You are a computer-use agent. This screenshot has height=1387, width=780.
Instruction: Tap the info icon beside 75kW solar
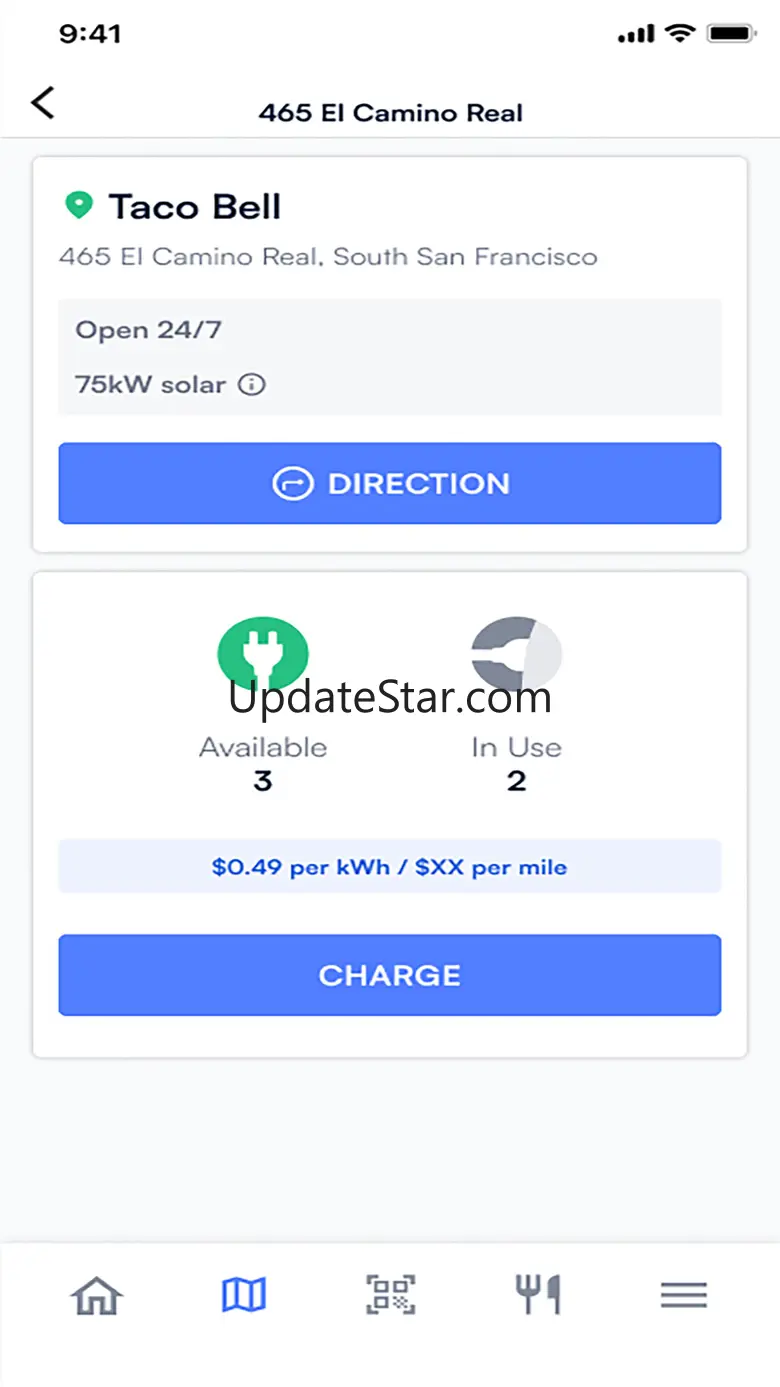253,384
